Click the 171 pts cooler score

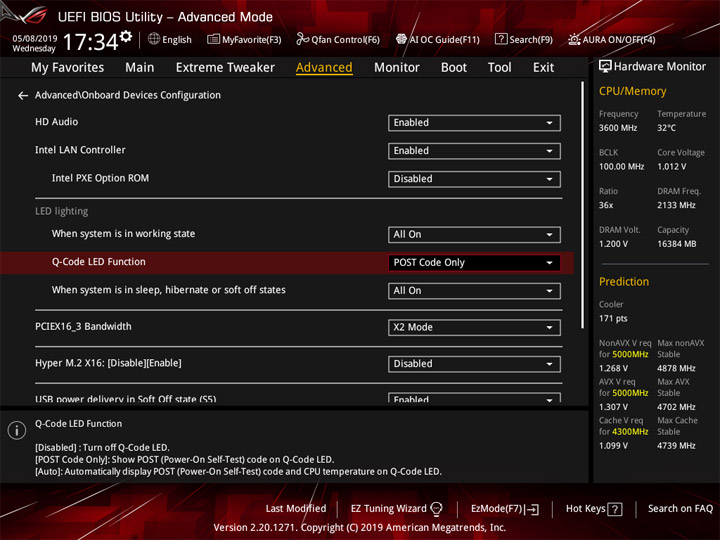tap(613, 319)
